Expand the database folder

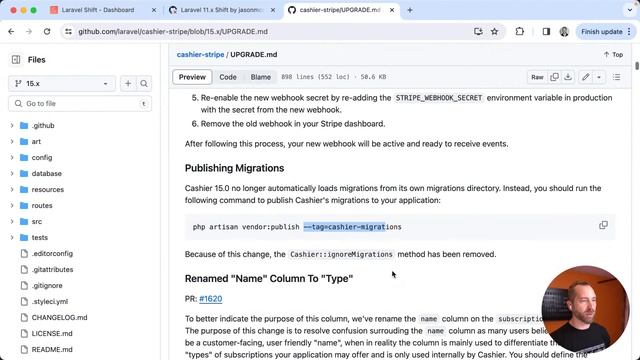pos(12,173)
